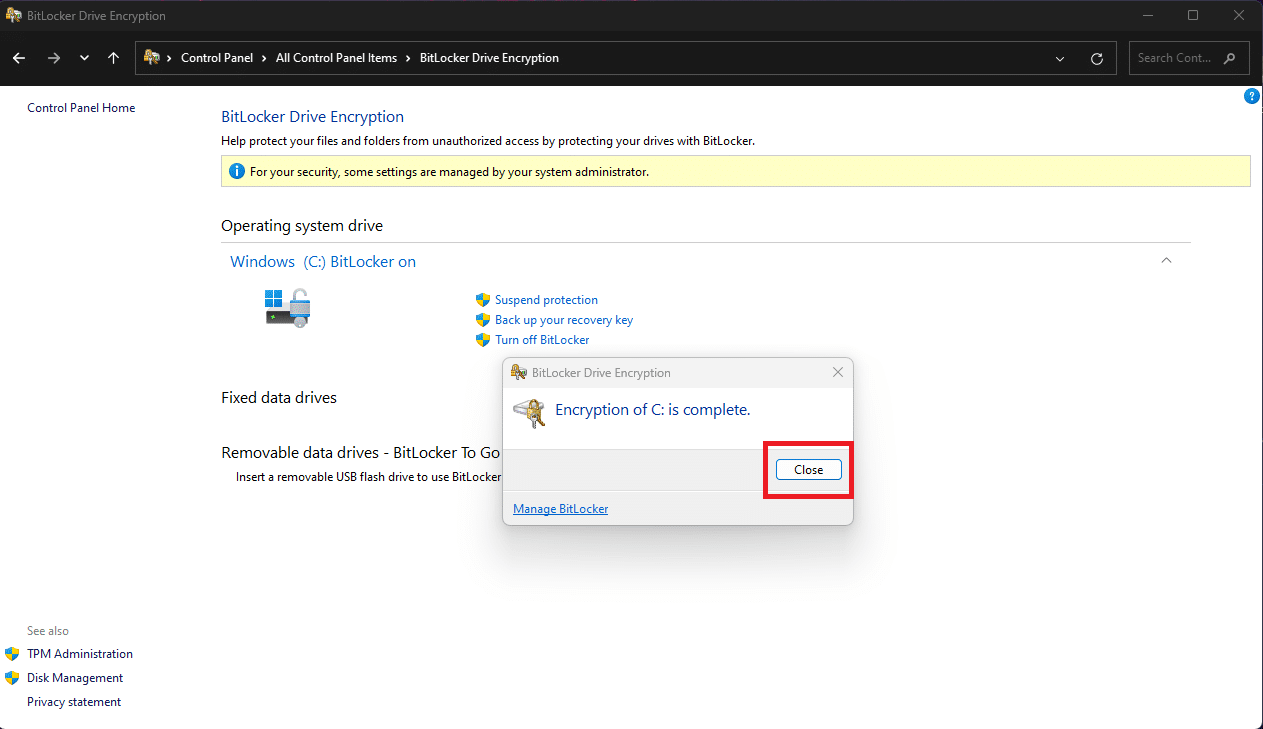Click the shield icon next to TPM Administration
The height and width of the screenshot is (729, 1263).
click(12, 654)
